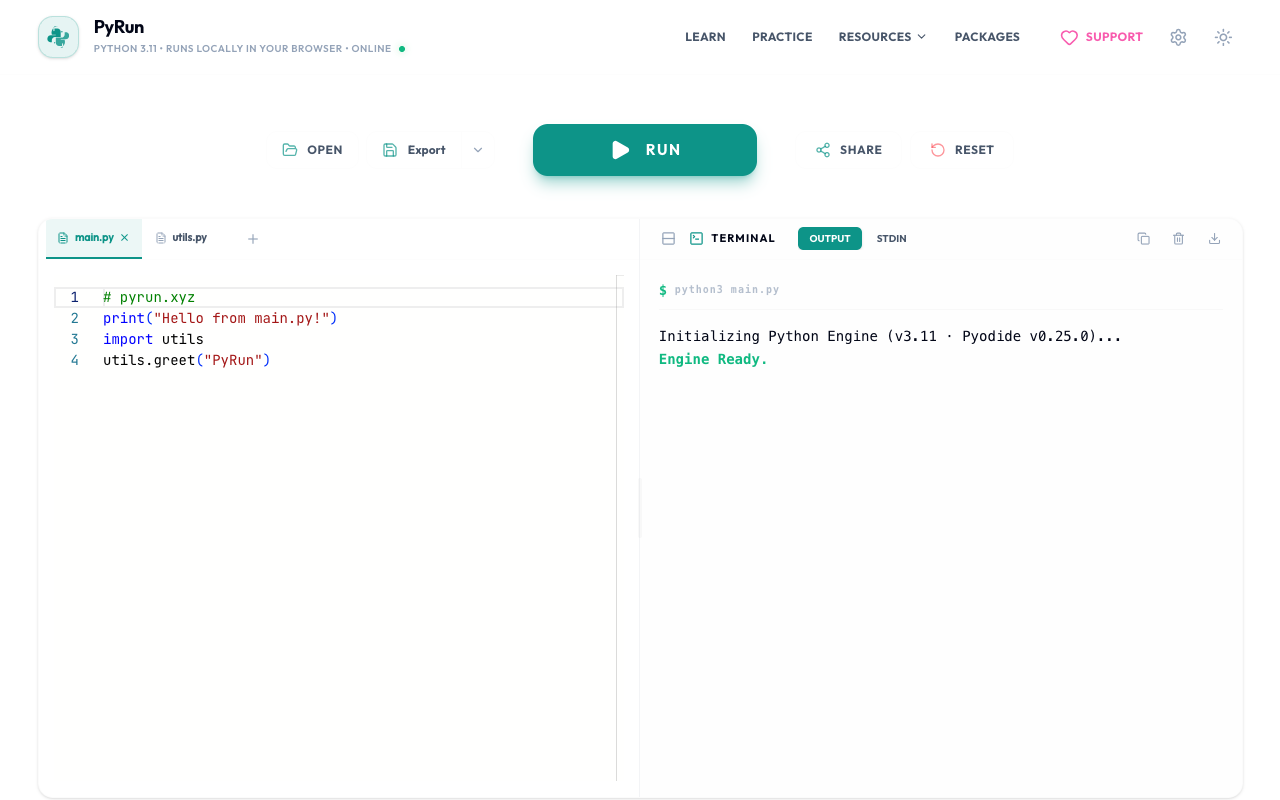
Task: Close the main.py tab
Action: [x=125, y=238]
